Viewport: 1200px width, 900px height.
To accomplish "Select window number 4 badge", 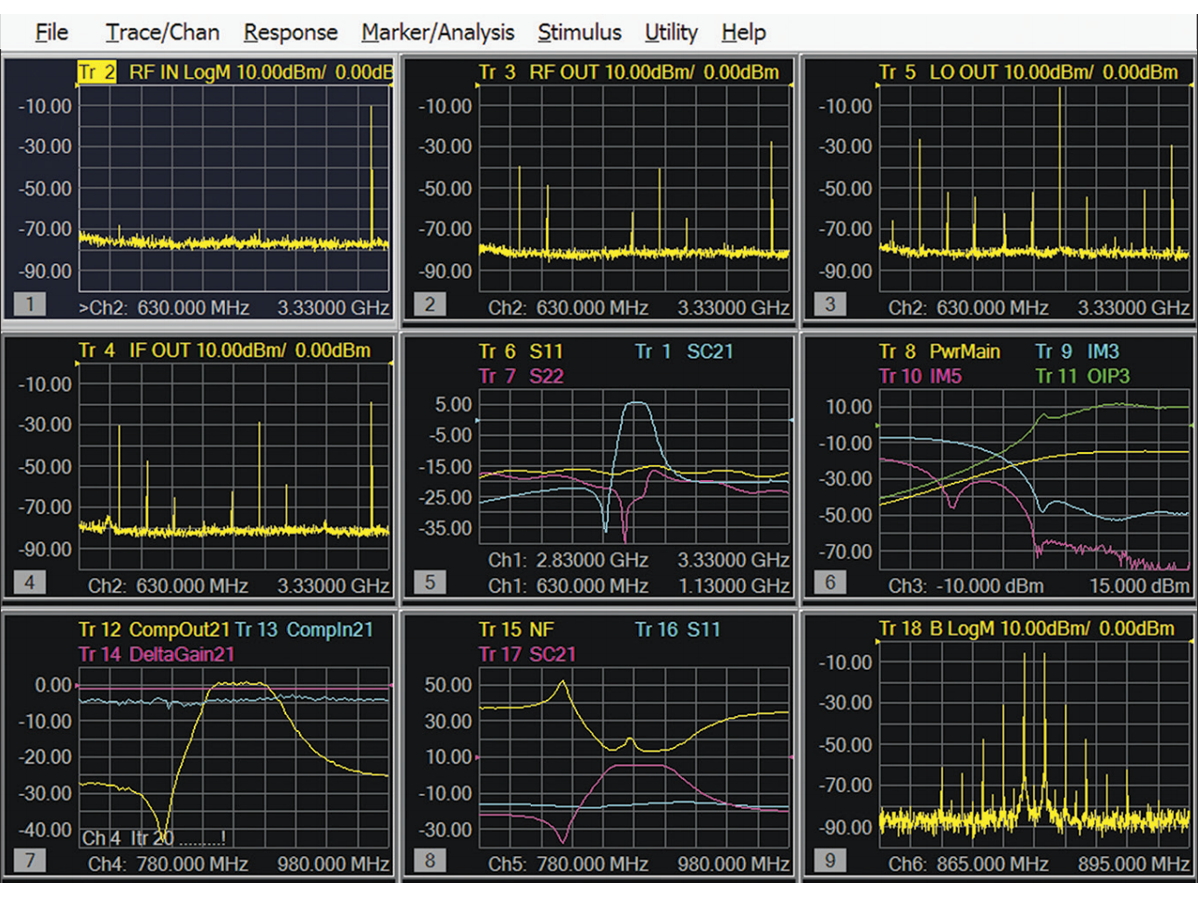I will tap(30, 581).
